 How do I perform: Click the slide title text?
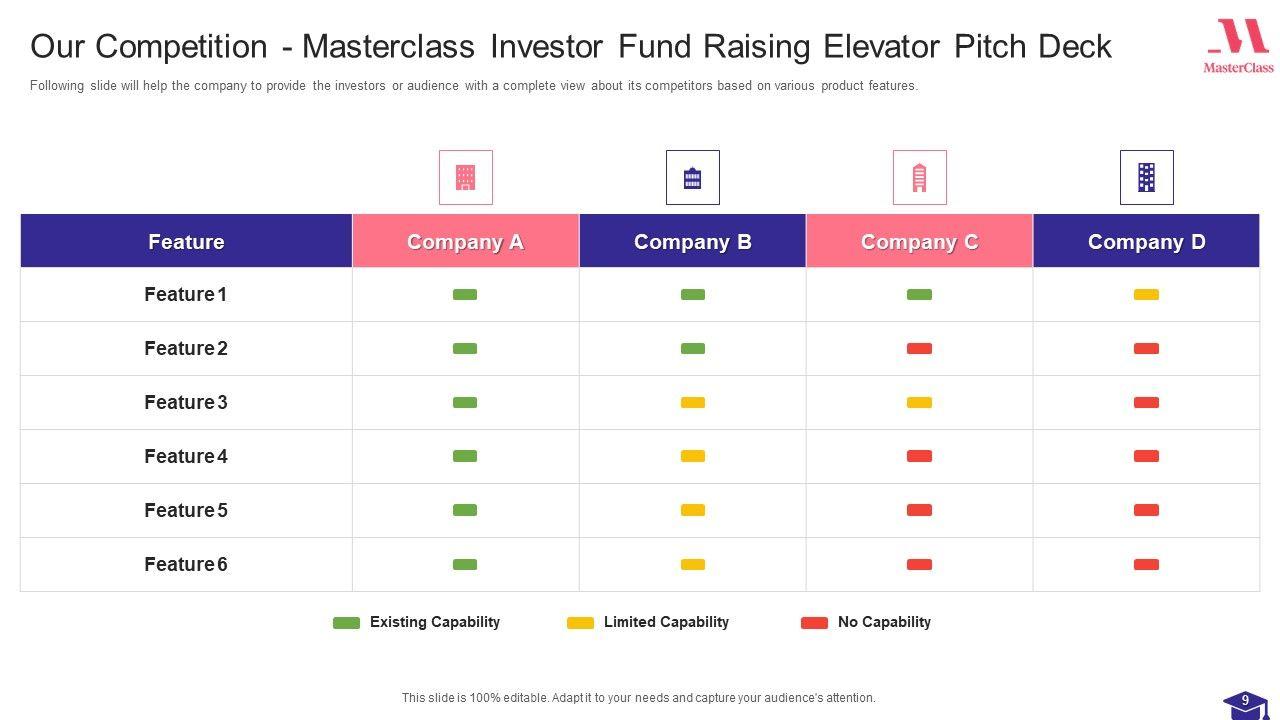pos(570,46)
